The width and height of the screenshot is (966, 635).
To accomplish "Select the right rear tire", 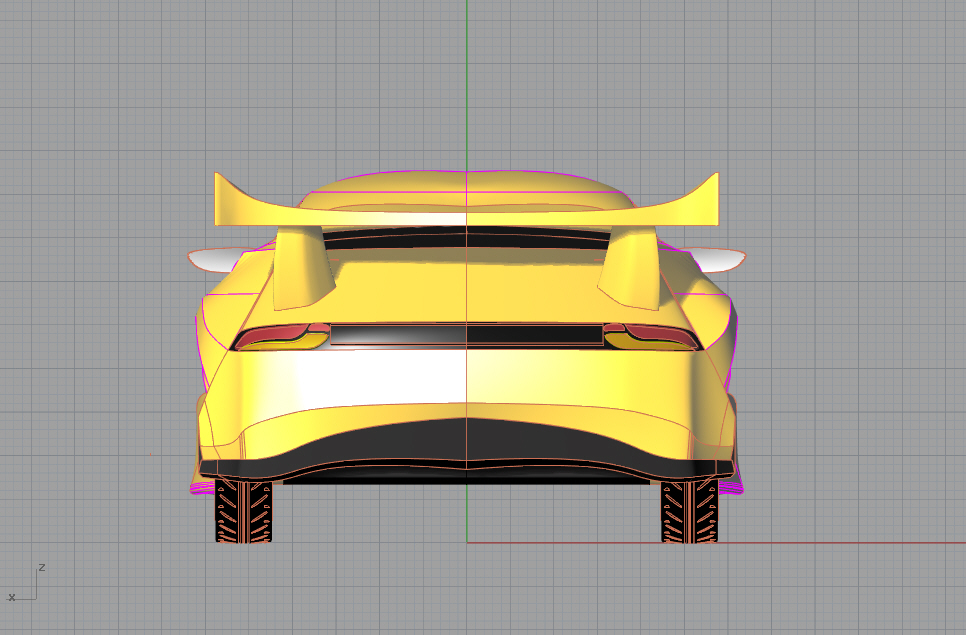I will coord(689,511).
